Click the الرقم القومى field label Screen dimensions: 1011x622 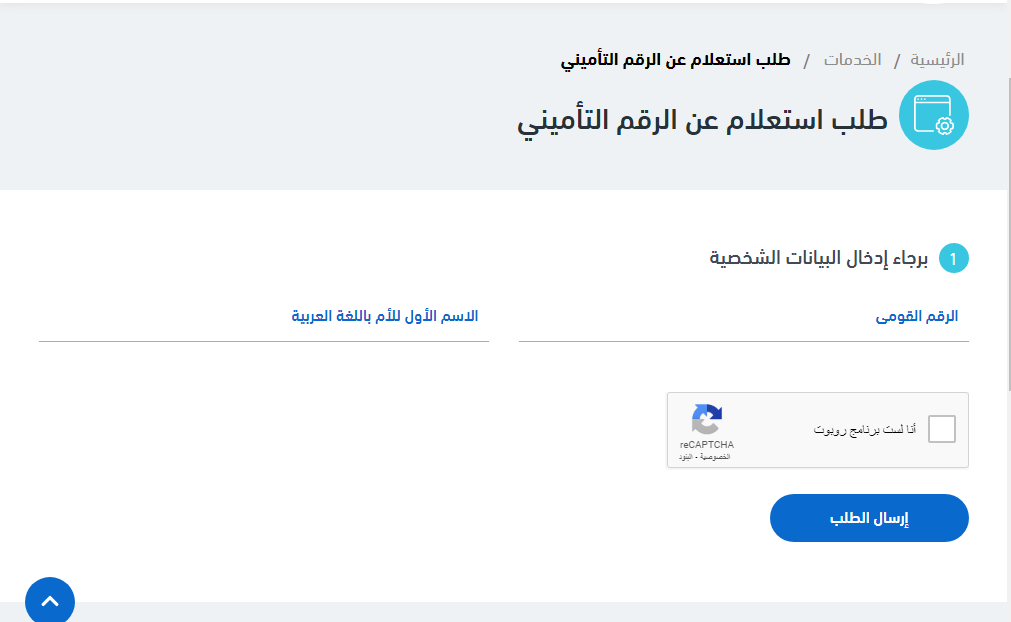point(917,316)
